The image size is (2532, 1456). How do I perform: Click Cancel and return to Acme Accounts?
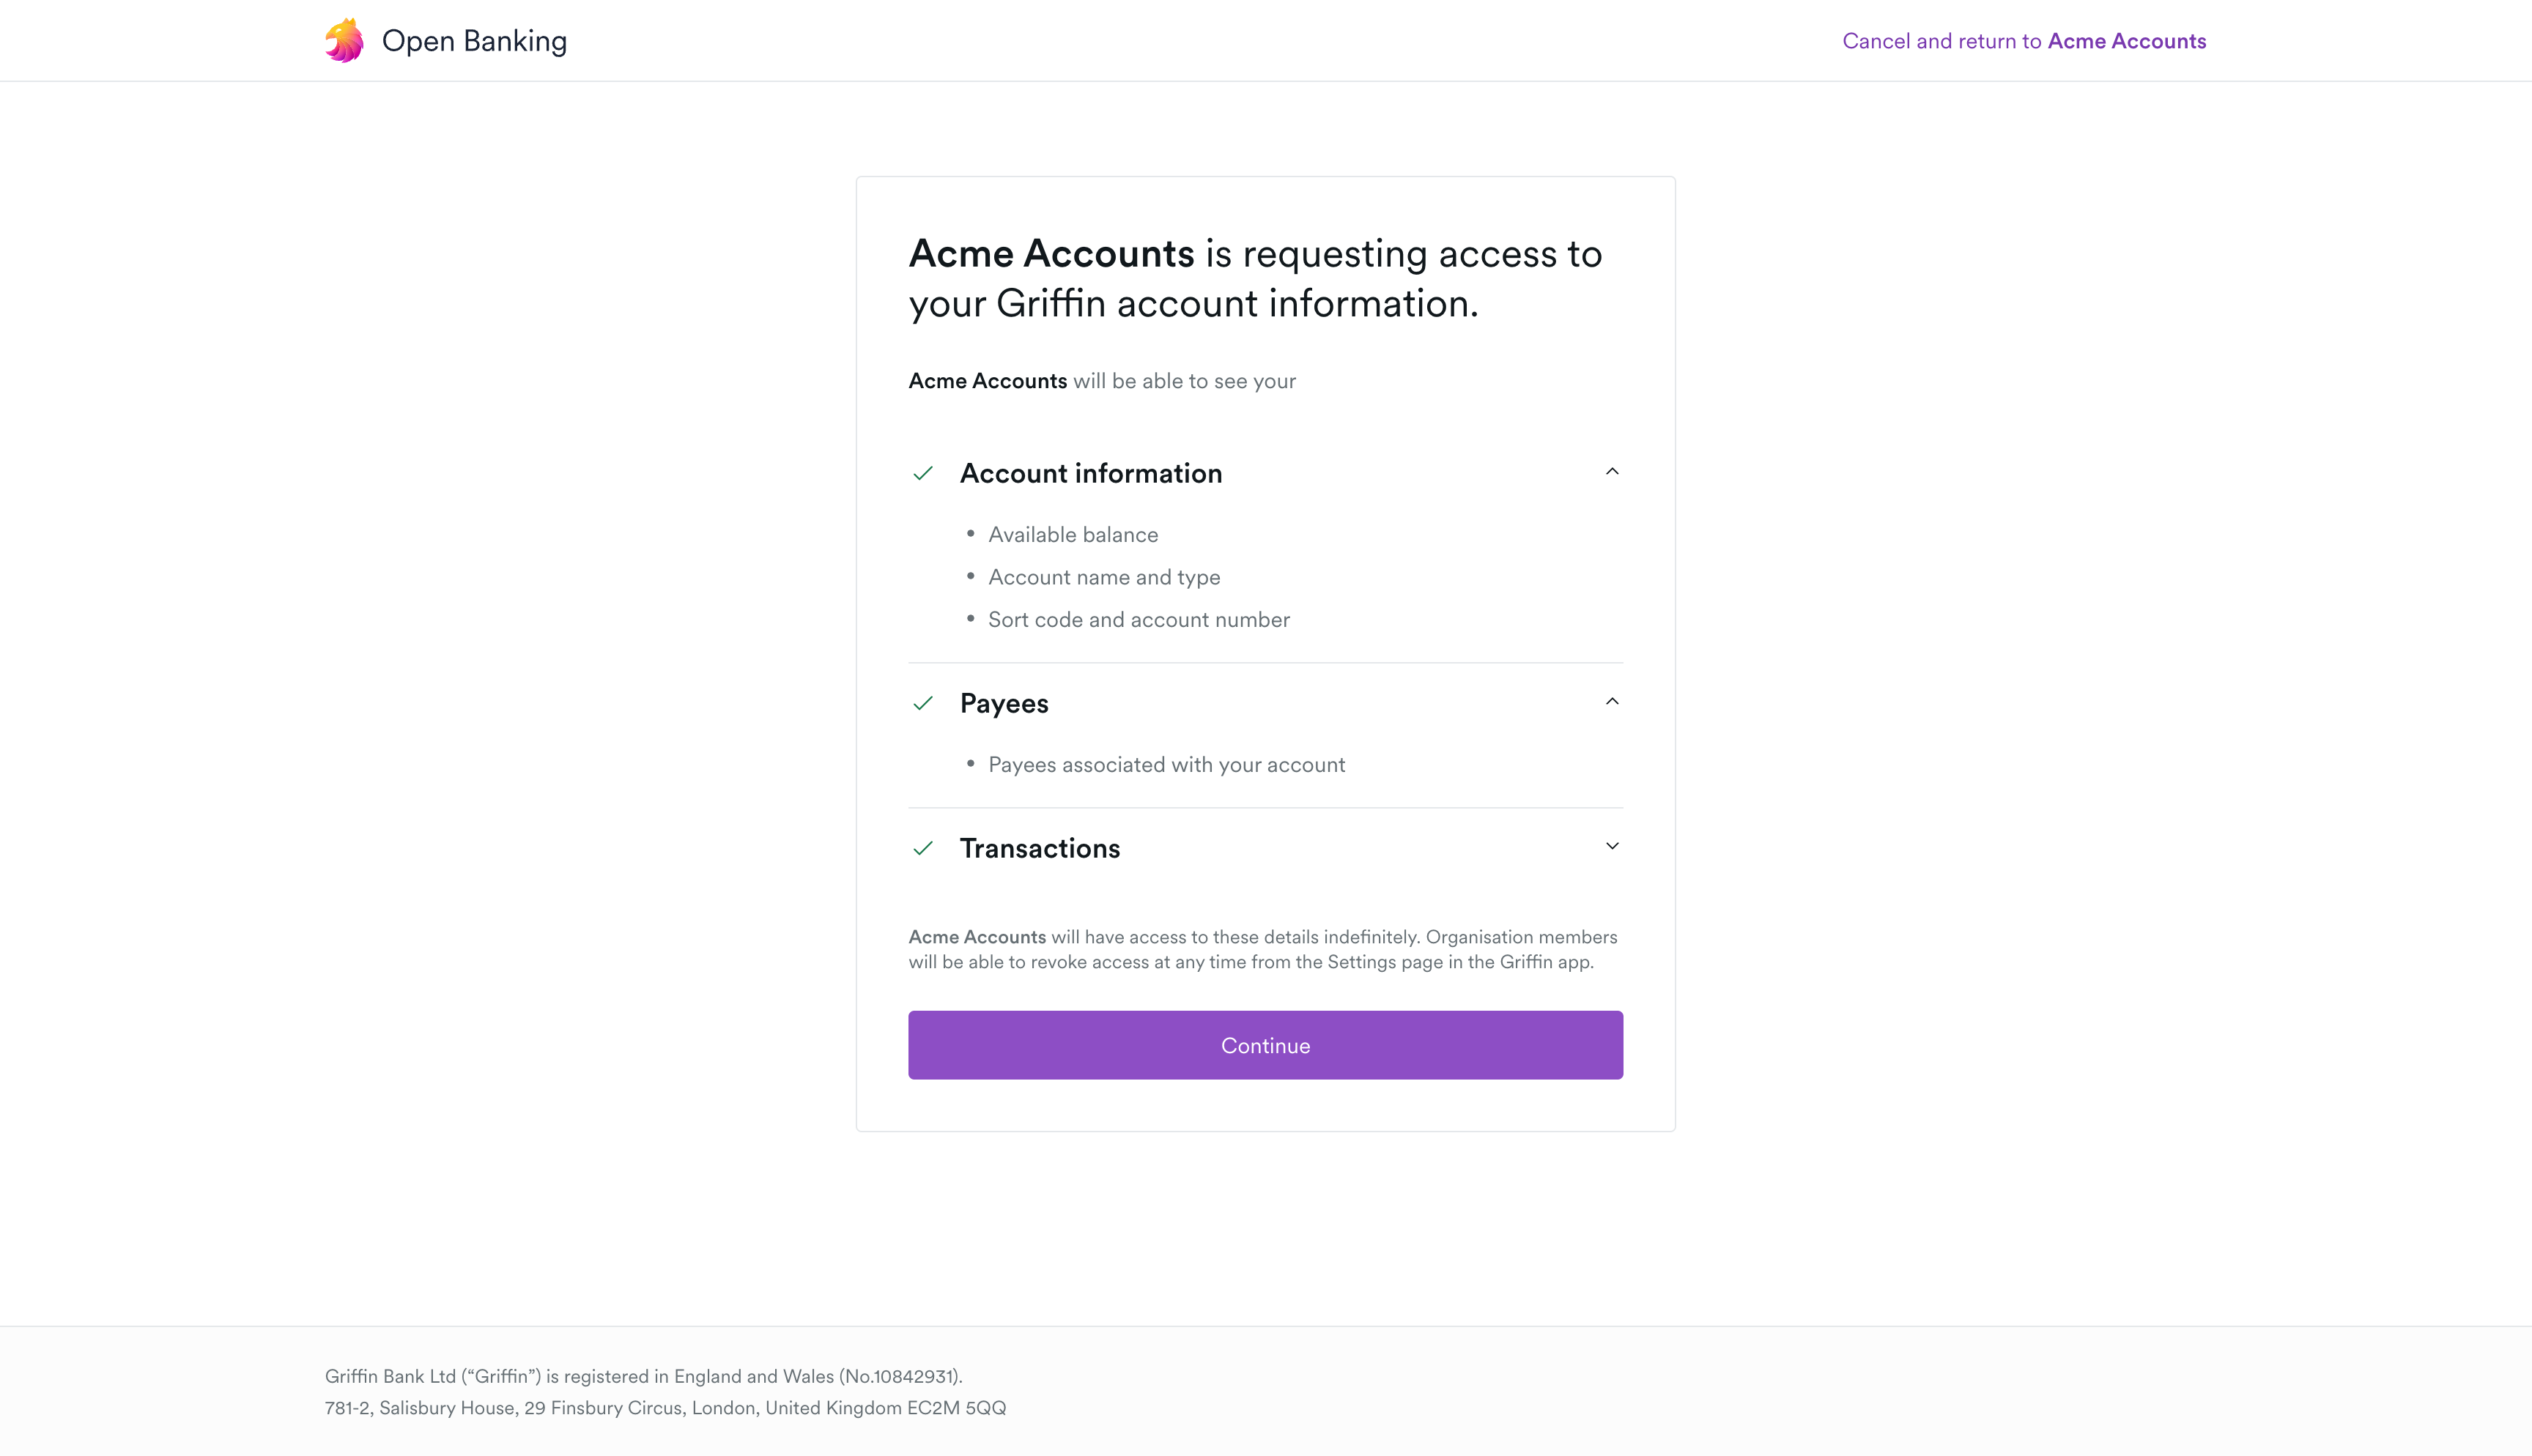coord(2023,41)
